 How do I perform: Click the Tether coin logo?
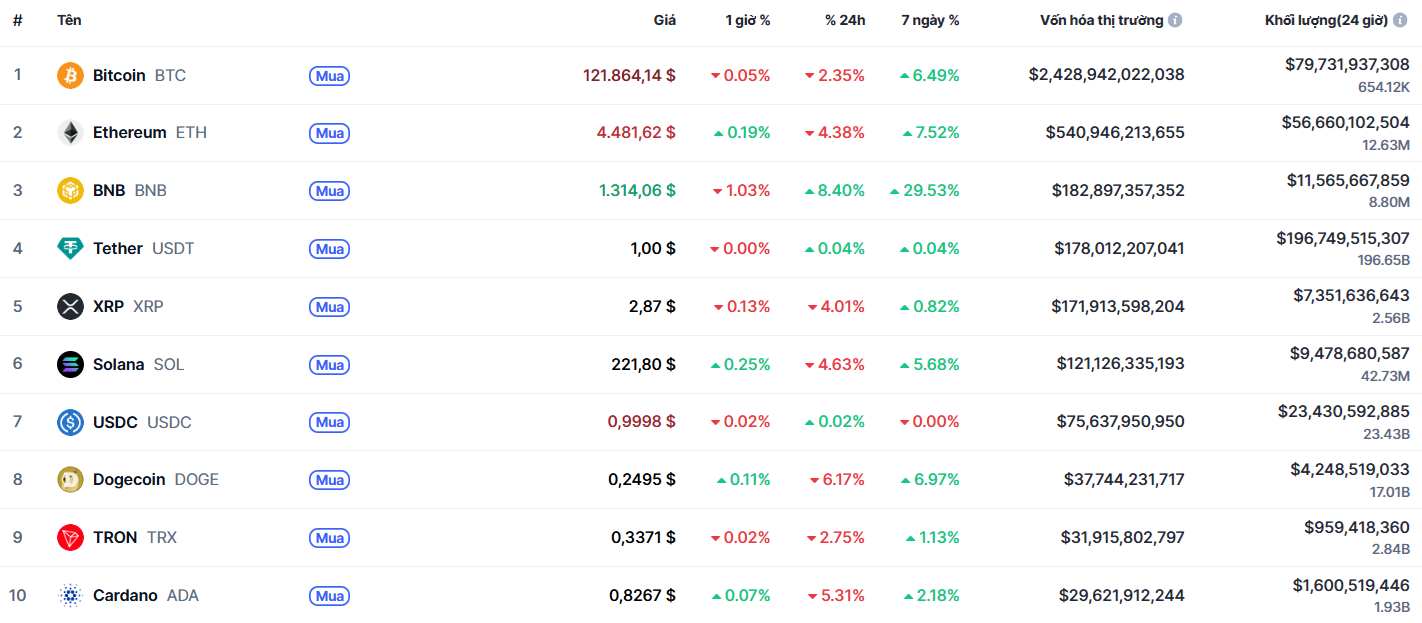(70, 249)
